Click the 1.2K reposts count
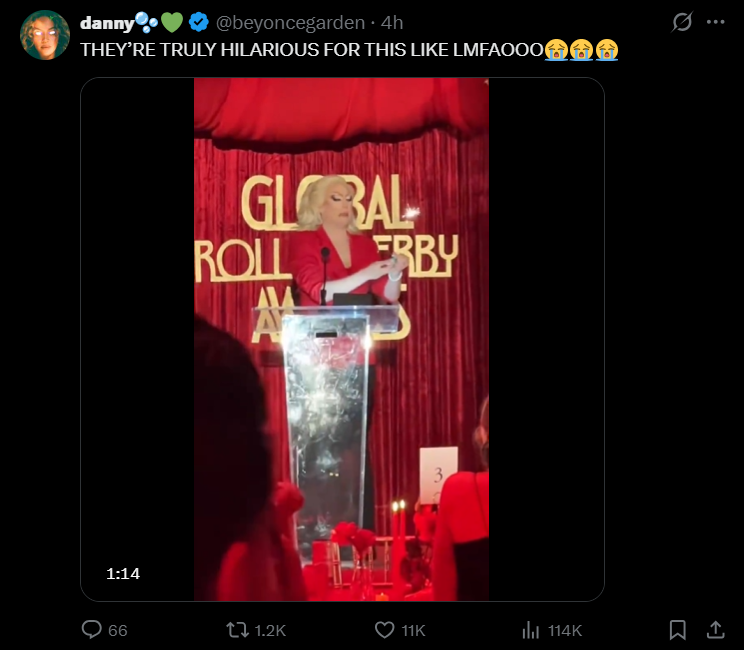 [270, 631]
